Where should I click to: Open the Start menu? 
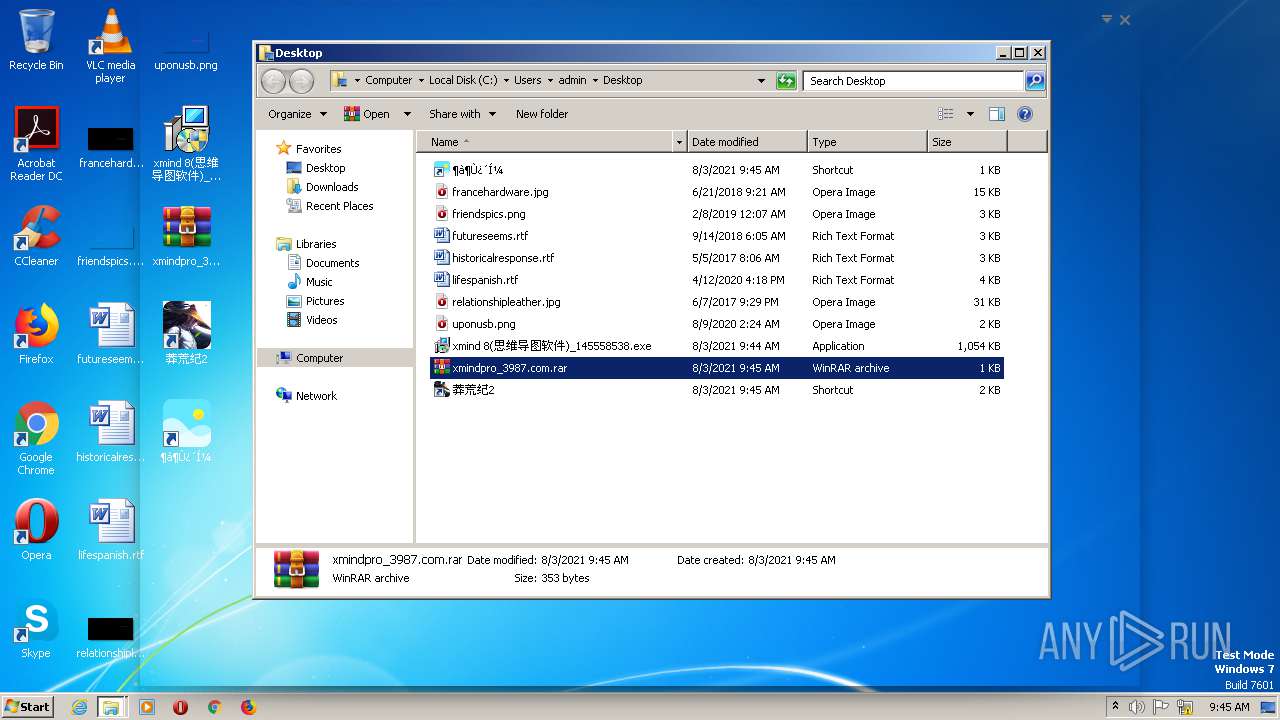coord(28,707)
